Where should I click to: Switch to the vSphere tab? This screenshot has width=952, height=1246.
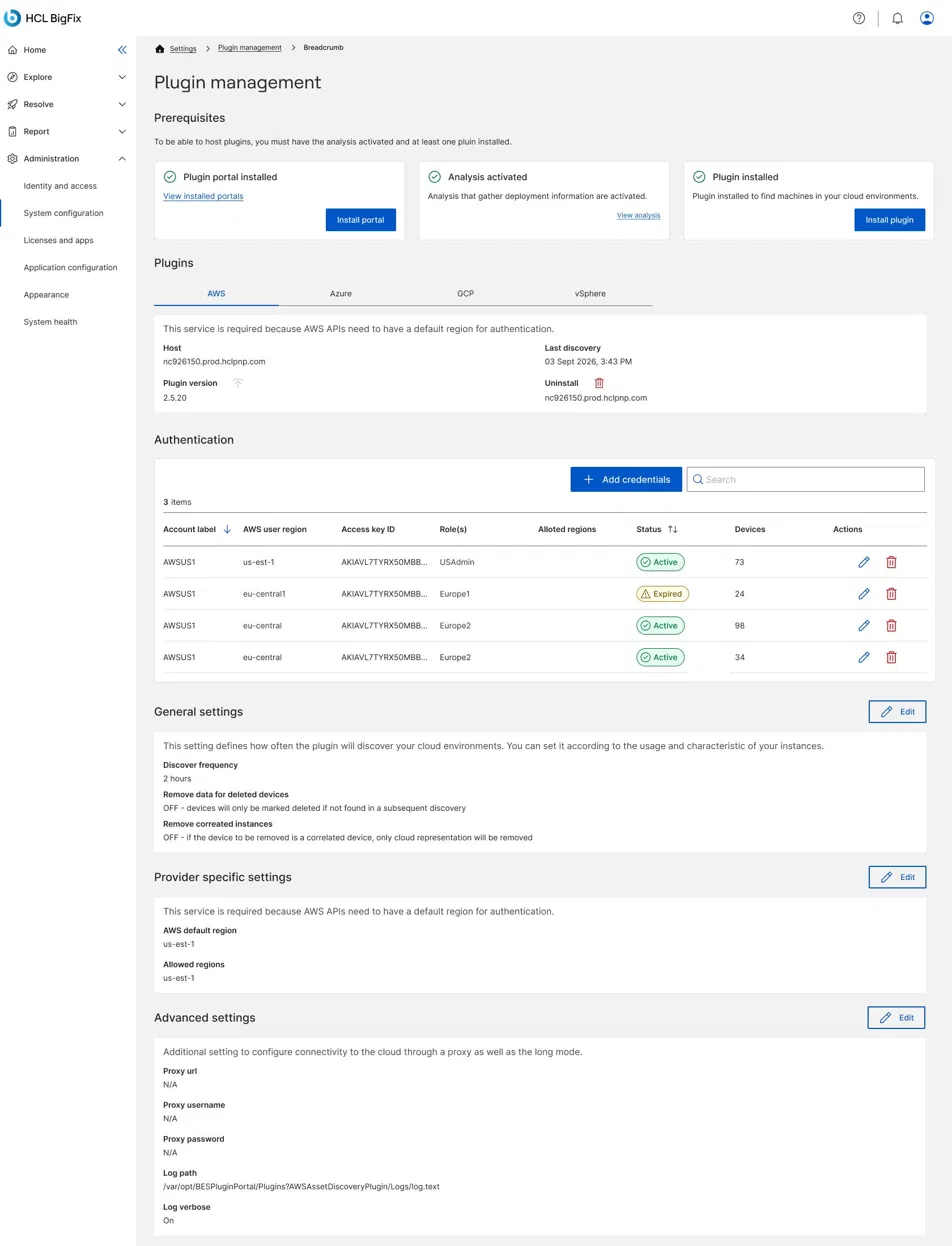[x=590, y=294]
